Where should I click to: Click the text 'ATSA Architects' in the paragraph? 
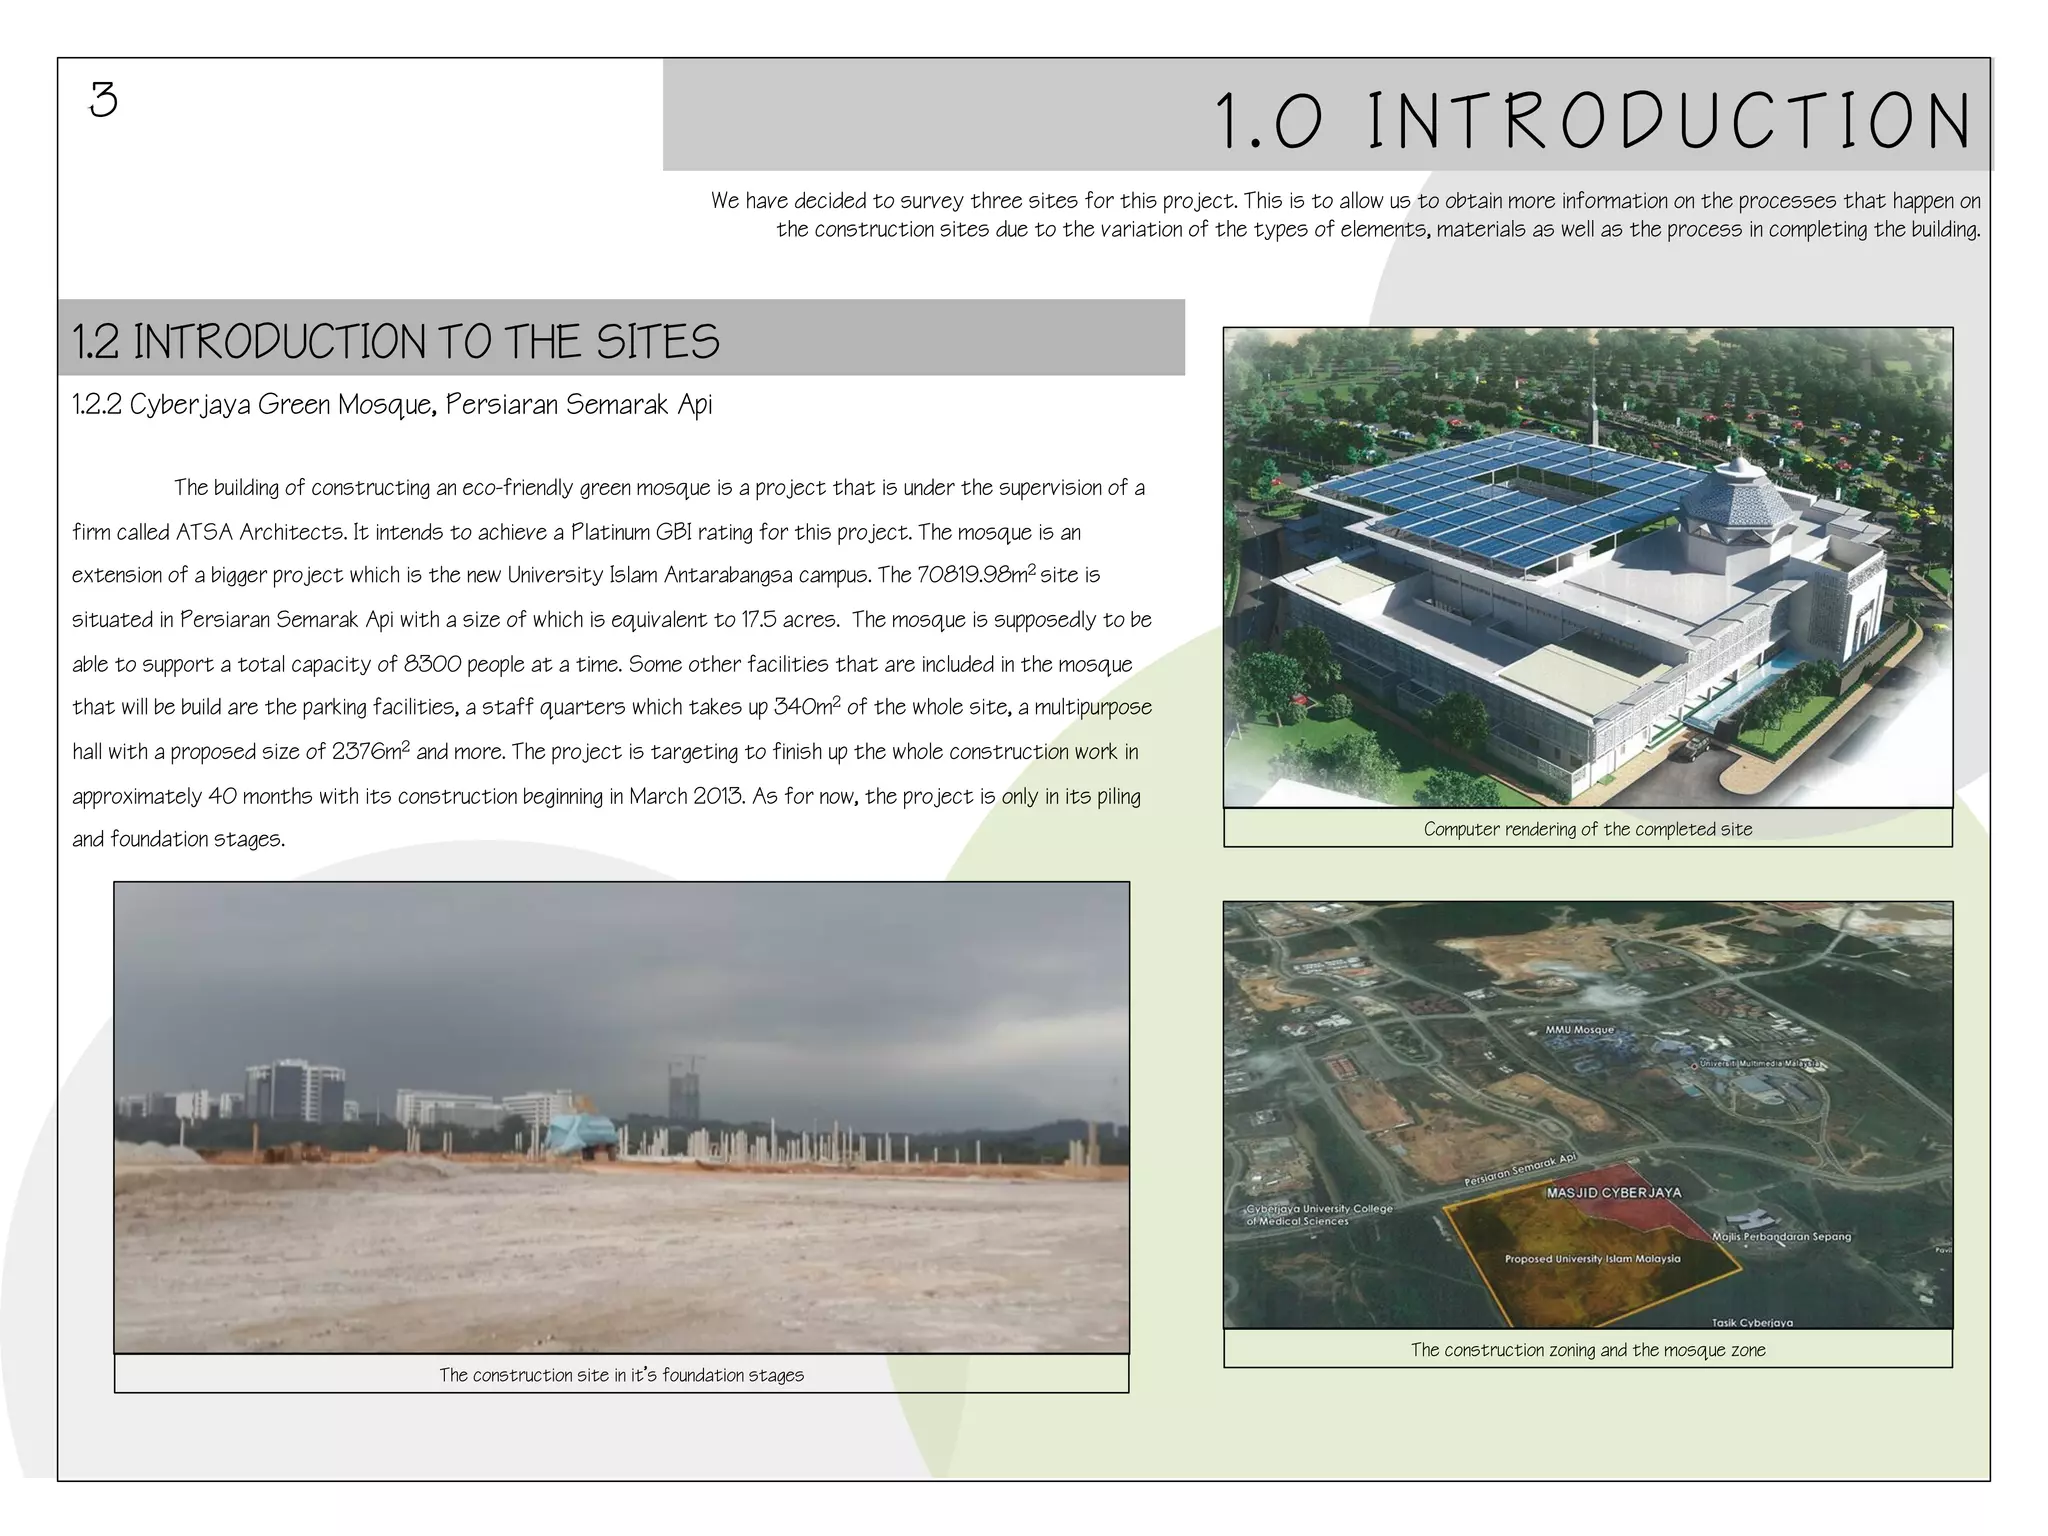tap(261, 532)
